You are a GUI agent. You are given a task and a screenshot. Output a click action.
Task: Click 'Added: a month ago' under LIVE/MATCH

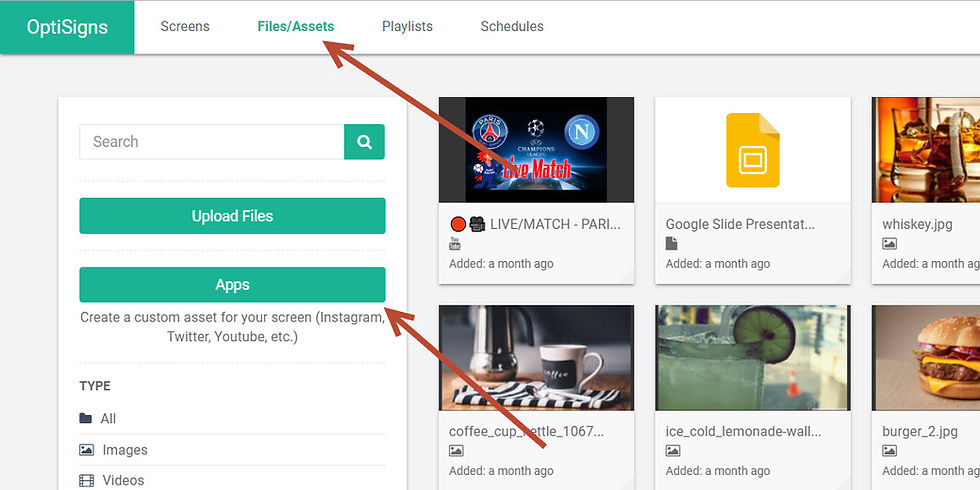pyautogui.click(x=501, y=264)
